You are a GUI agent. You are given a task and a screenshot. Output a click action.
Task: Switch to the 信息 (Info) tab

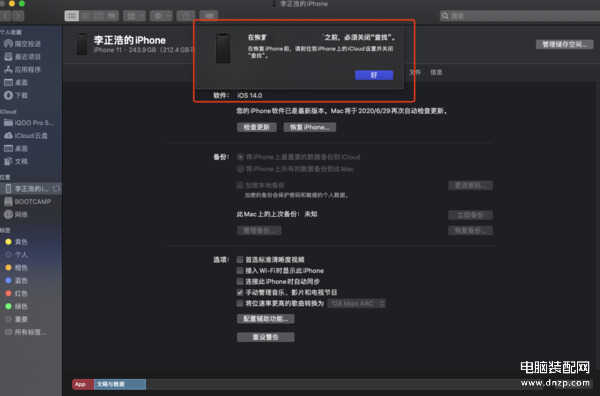[x=436, y=72]
